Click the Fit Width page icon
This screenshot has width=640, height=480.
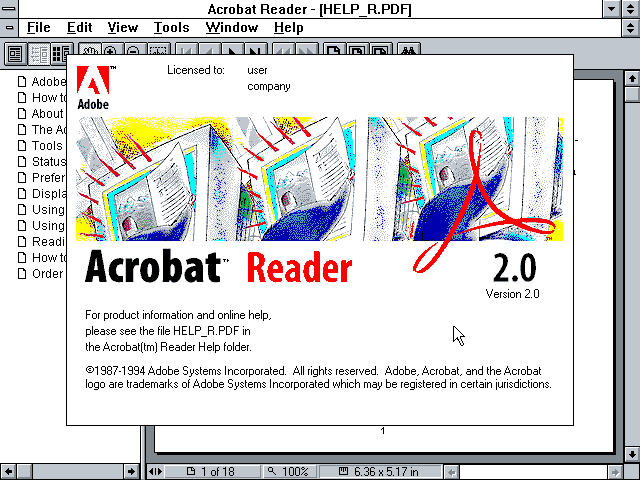point(377,53)
